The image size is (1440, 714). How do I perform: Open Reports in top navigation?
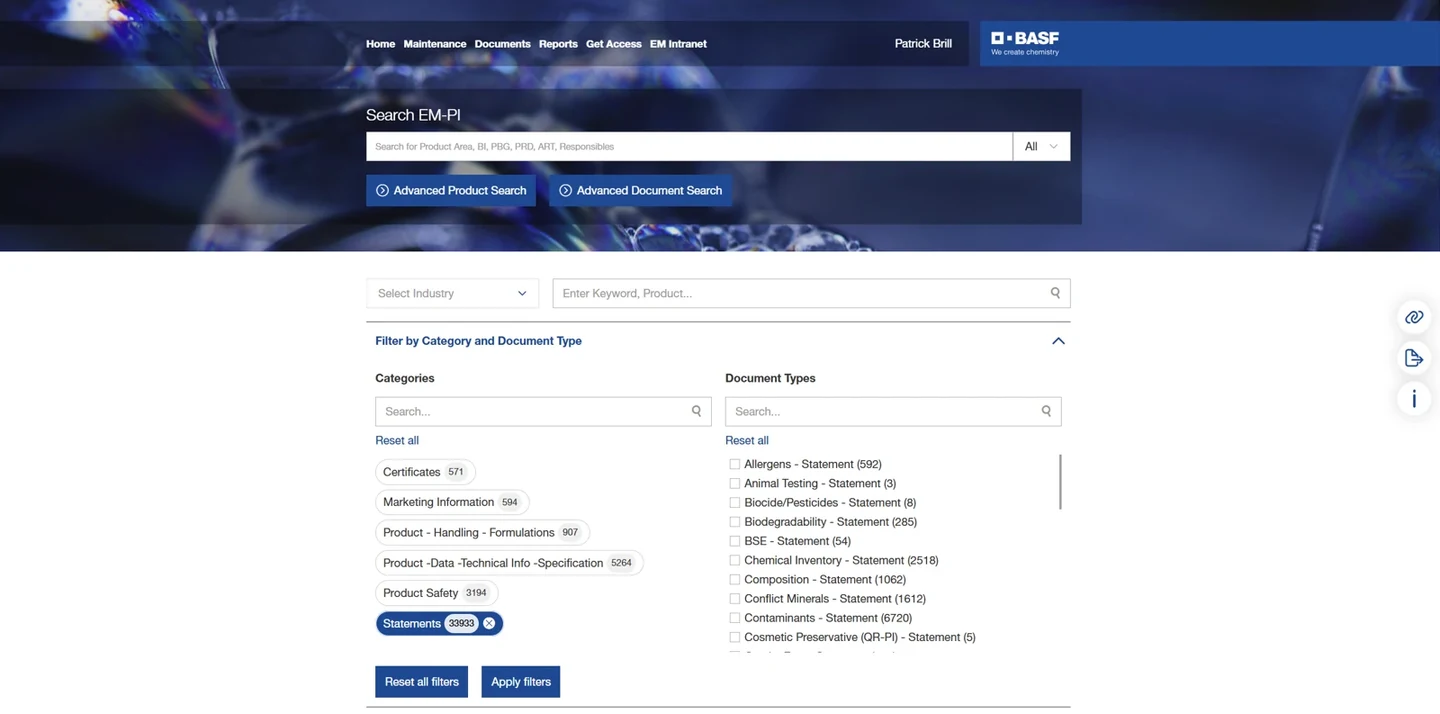[558, 44]
